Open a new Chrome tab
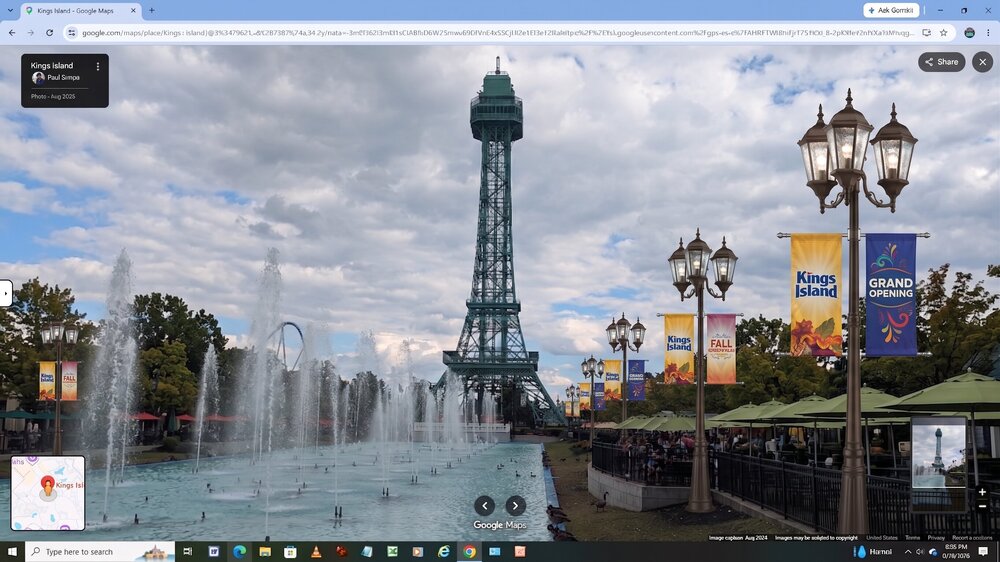 152,10
